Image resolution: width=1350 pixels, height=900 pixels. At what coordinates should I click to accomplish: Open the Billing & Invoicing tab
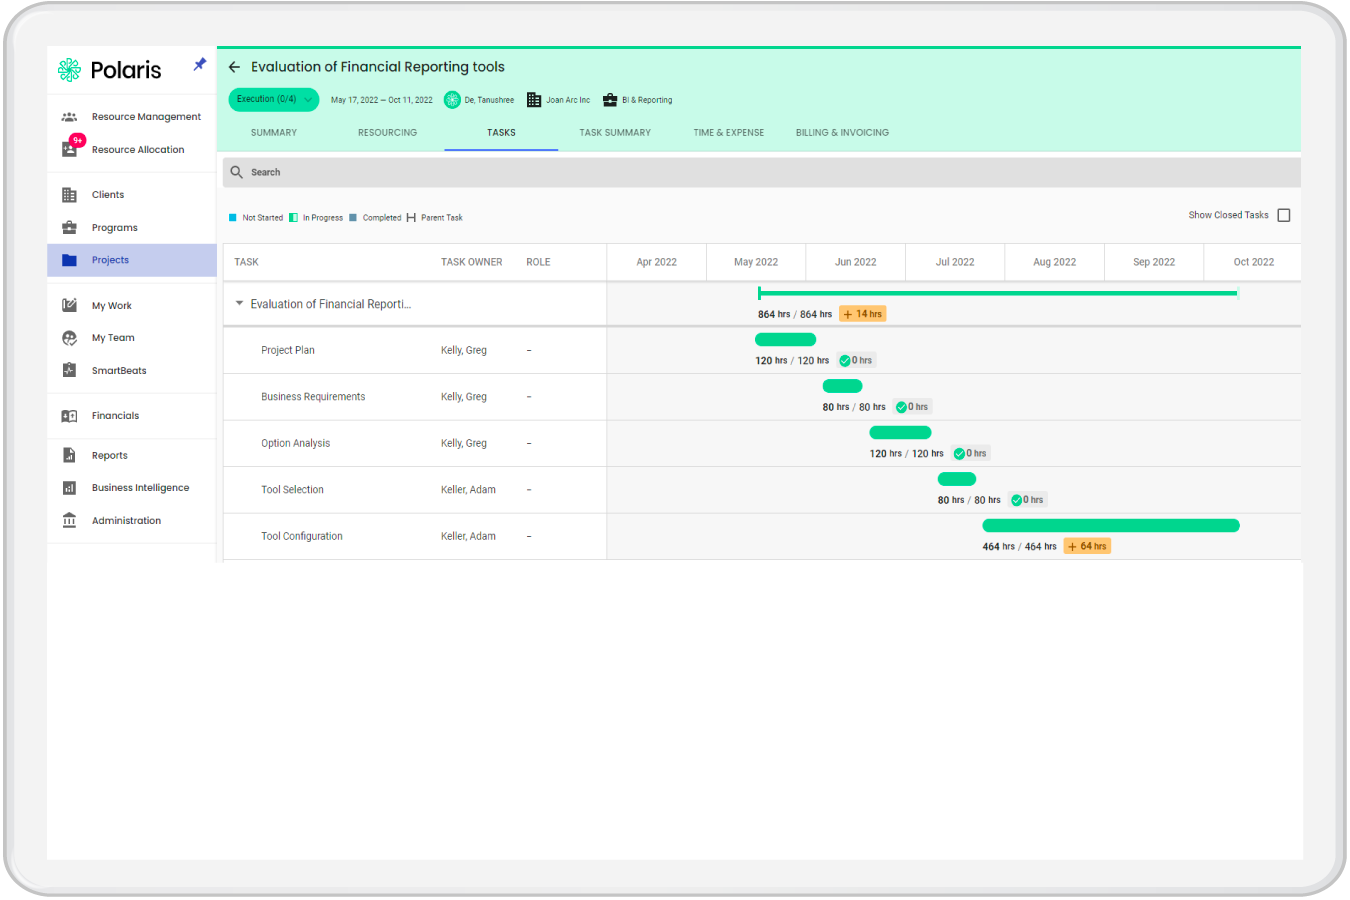[x=841, y=132]
